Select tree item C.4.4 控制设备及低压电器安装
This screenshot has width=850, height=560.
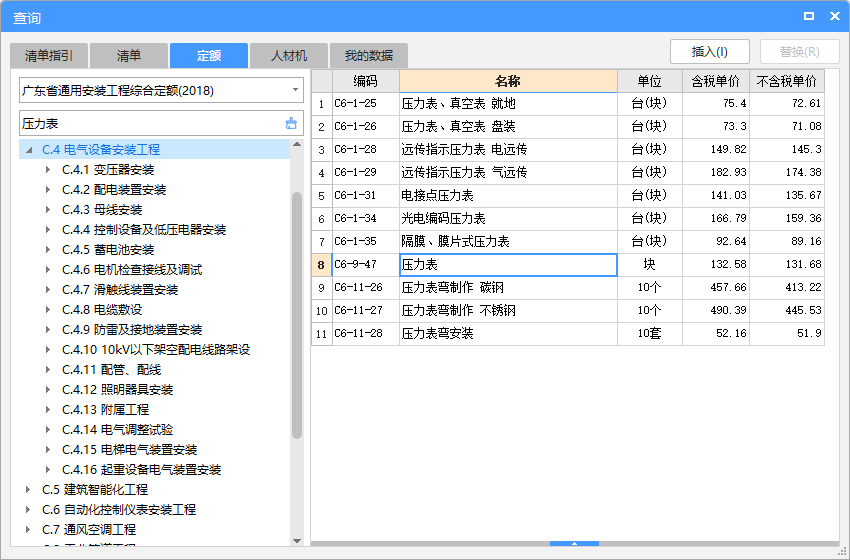pyautogui.click(x=144, y=230)
